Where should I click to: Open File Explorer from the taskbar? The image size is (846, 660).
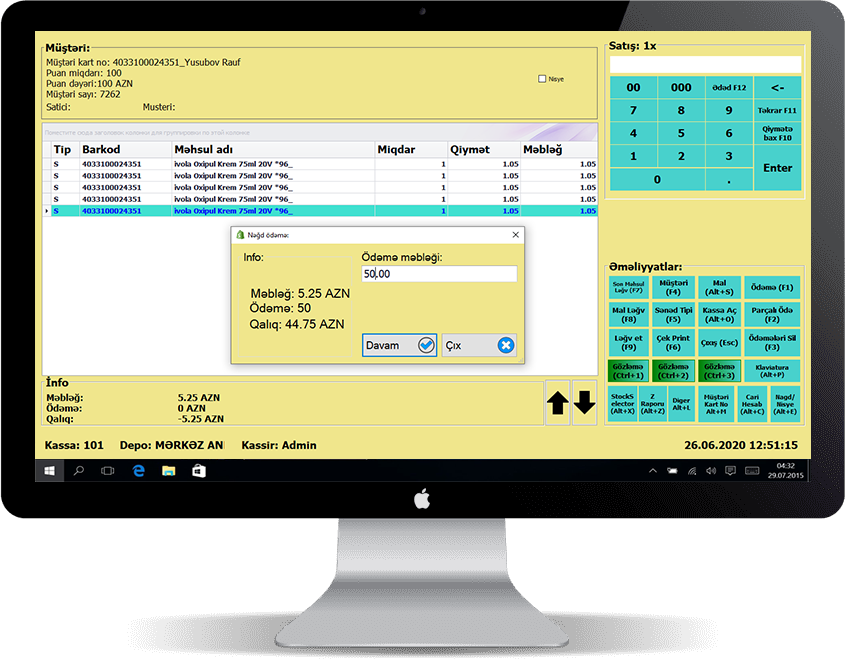point(169,471)
